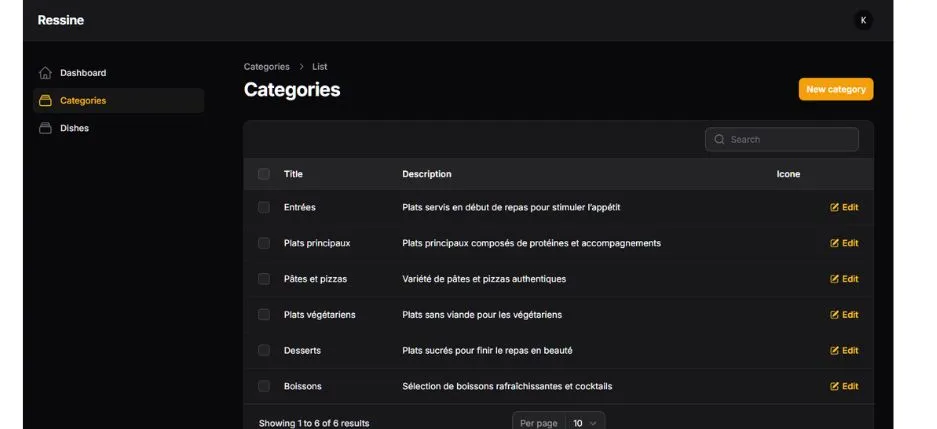Click the New category button
Image resolution: width=937 pixels, height=429 pixels.
click(835, 89)
